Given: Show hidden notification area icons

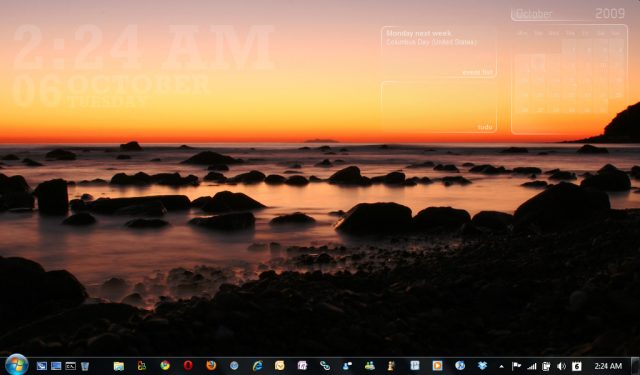Looking at the screenshot, I should click(x=501, y=366).
